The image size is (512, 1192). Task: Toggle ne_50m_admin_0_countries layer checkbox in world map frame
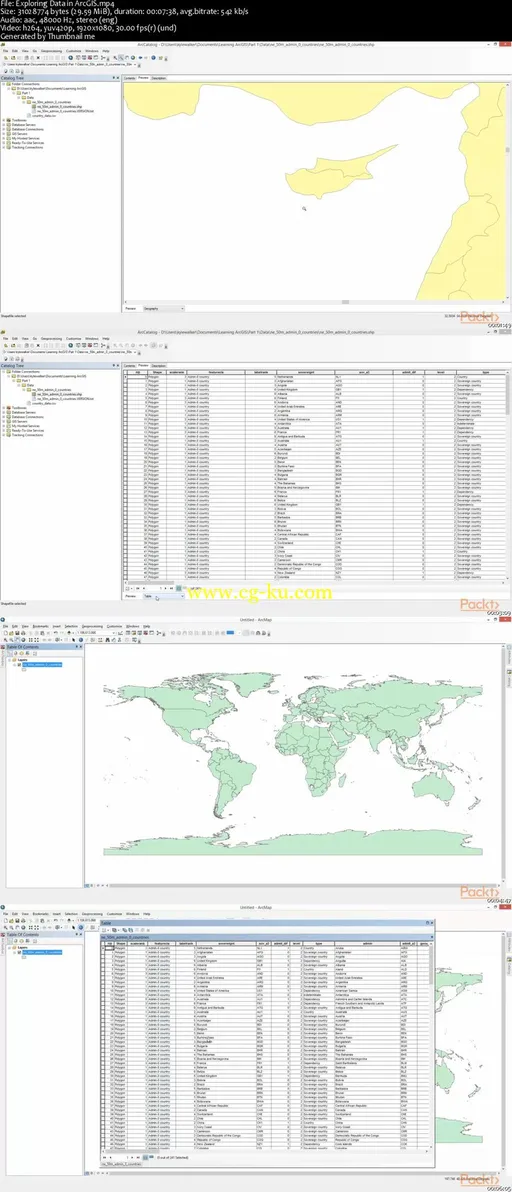click(x=19, y=664)
